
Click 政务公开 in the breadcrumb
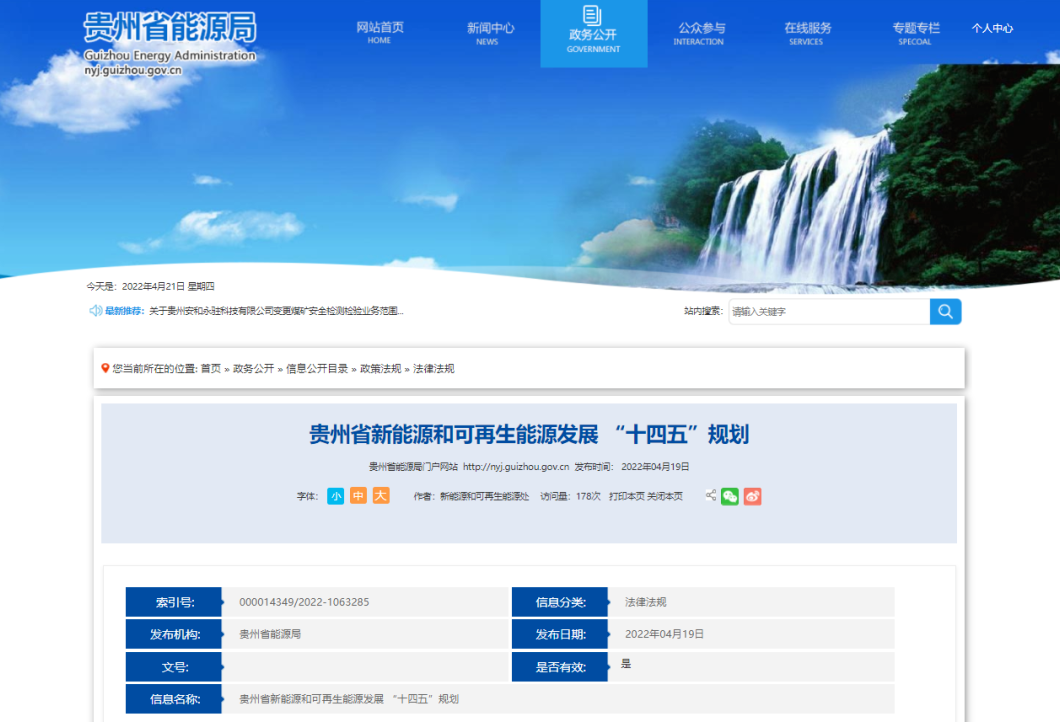tap(254, 368)
